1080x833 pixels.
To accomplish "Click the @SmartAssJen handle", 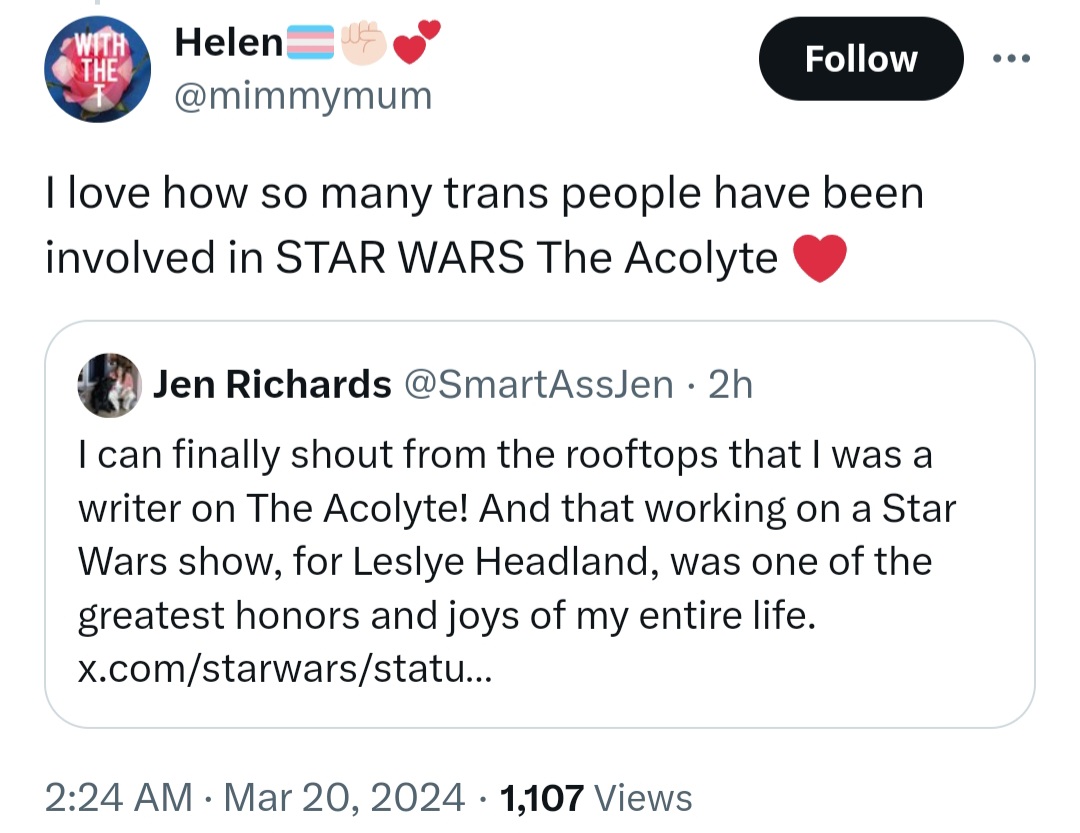I will (x=539, y=384).
